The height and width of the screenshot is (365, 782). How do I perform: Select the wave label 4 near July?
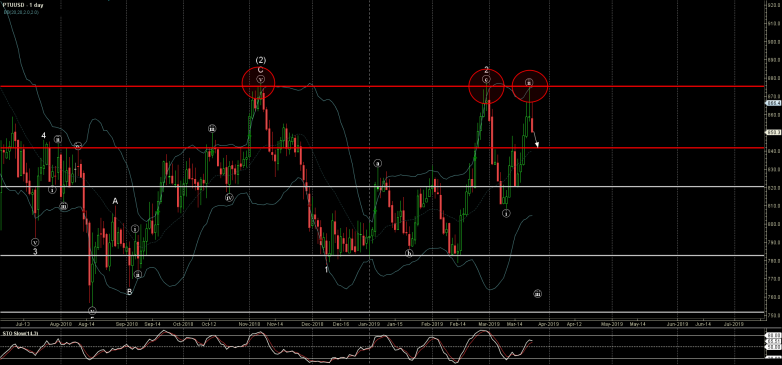coord(44,136)
